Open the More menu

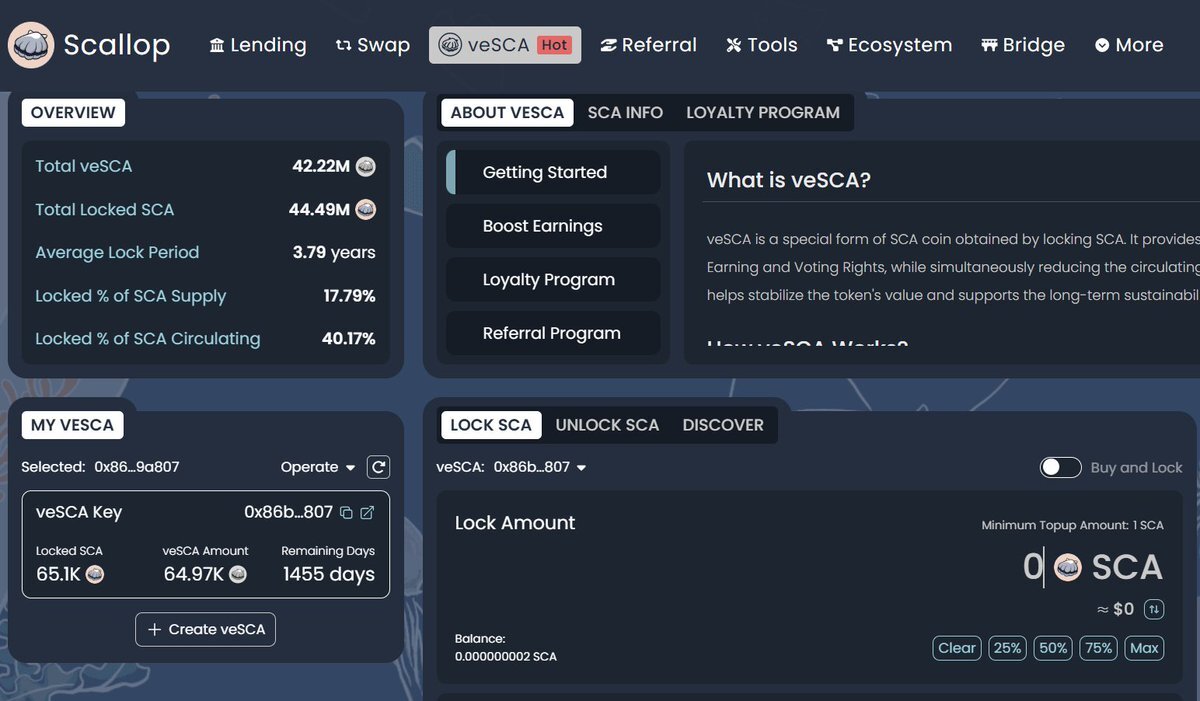tap(1129, 45)
